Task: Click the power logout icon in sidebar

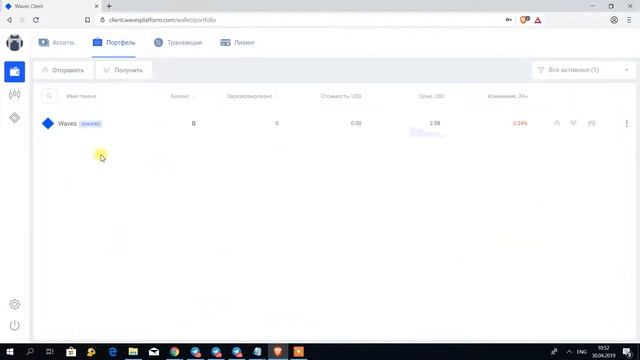Action: (14, 325)
